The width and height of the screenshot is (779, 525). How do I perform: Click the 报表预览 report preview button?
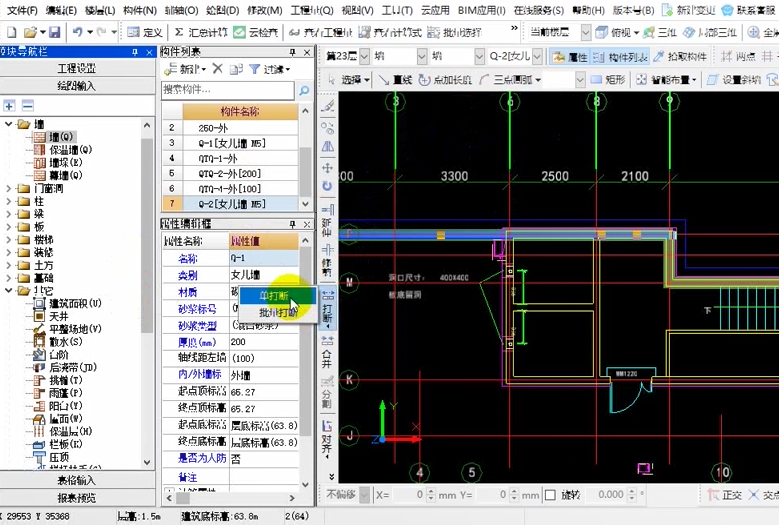click(x=77, y=497)
